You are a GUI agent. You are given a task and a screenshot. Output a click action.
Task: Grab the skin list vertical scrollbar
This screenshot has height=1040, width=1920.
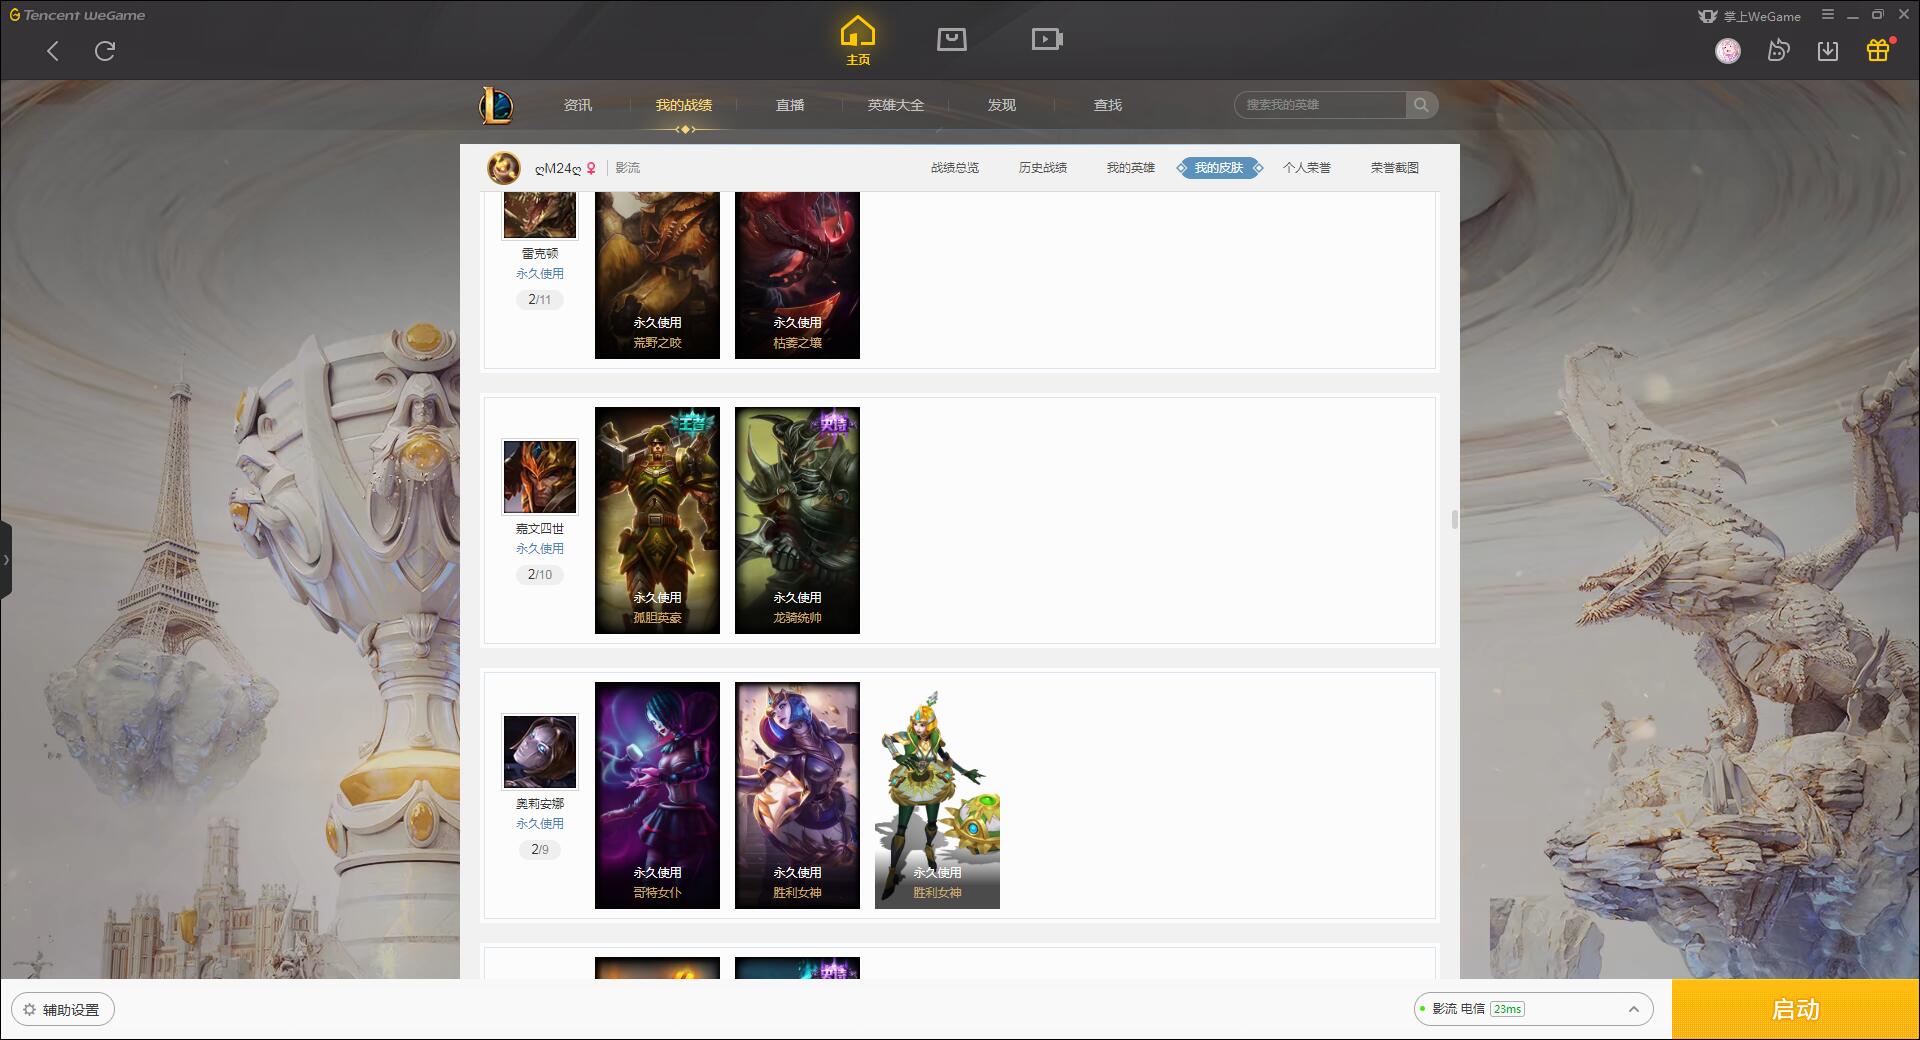point(1454,519)
